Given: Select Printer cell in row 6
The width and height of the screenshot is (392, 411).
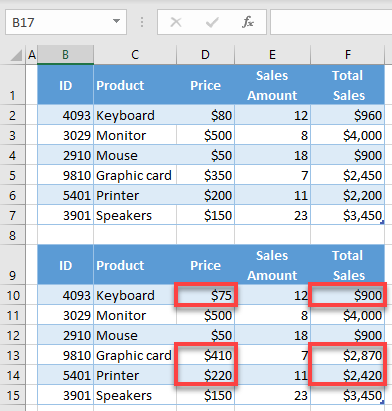Looking at the screenshot, I should 135,195.
